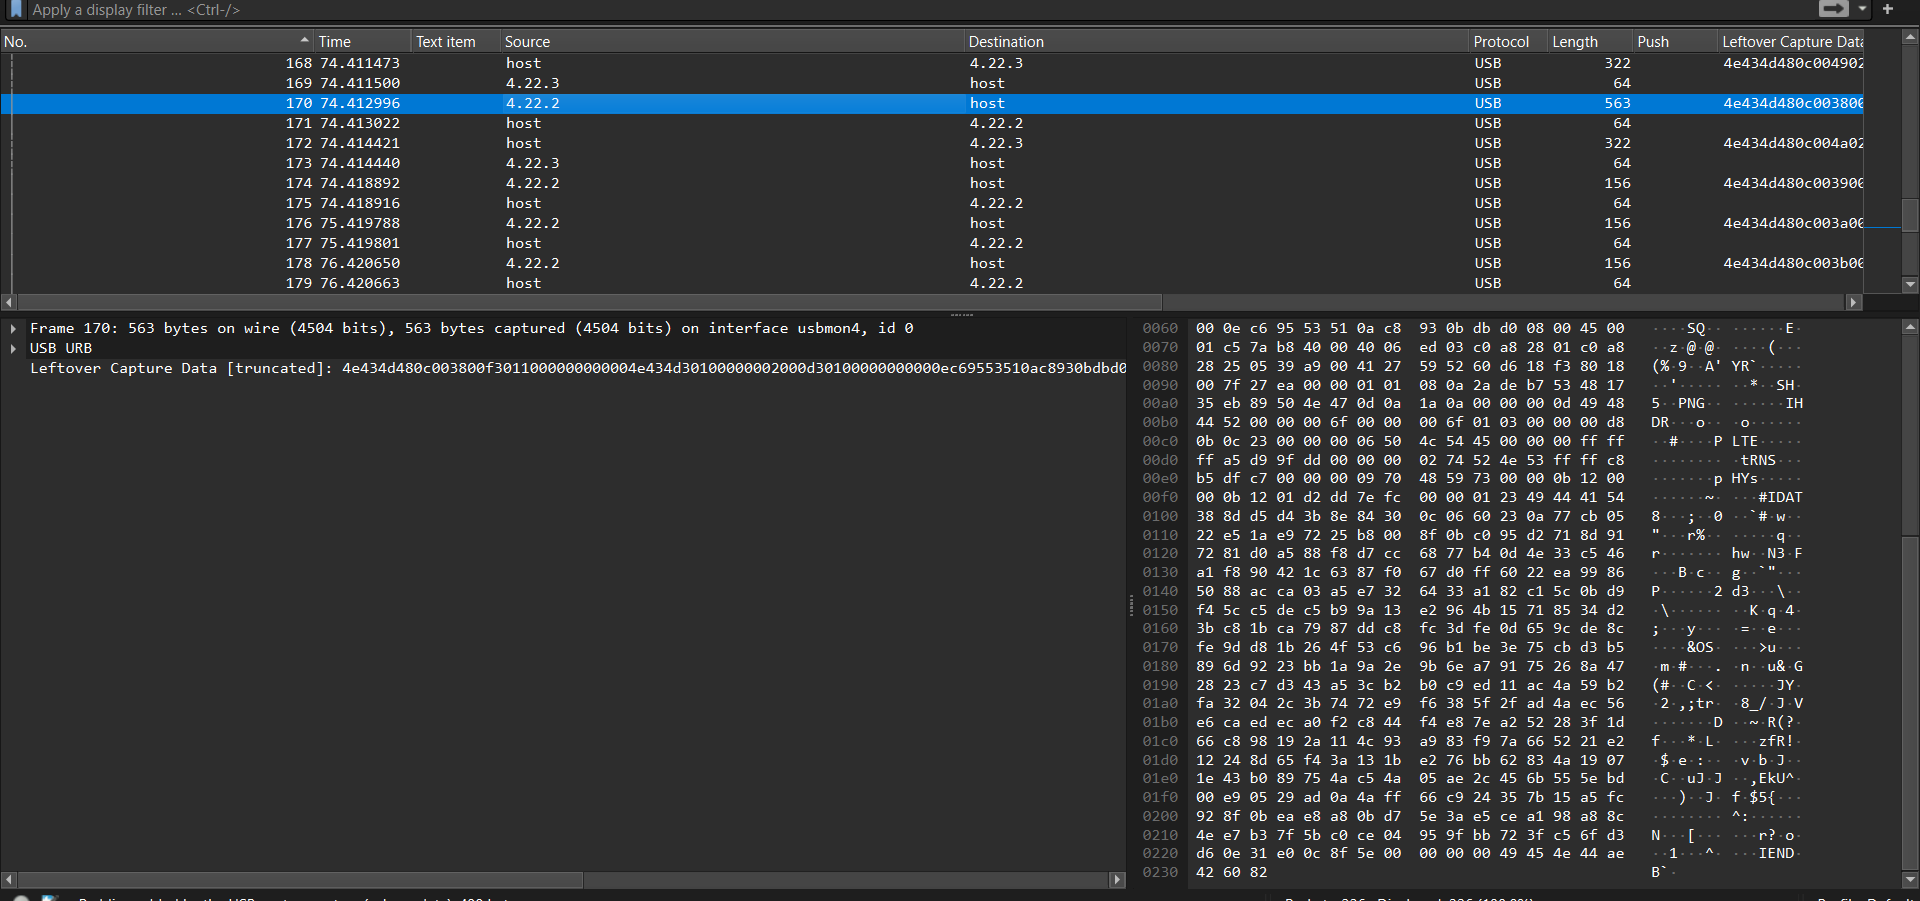Select packet 176 at time 75.419788
1920x901 pixels.
932,223
